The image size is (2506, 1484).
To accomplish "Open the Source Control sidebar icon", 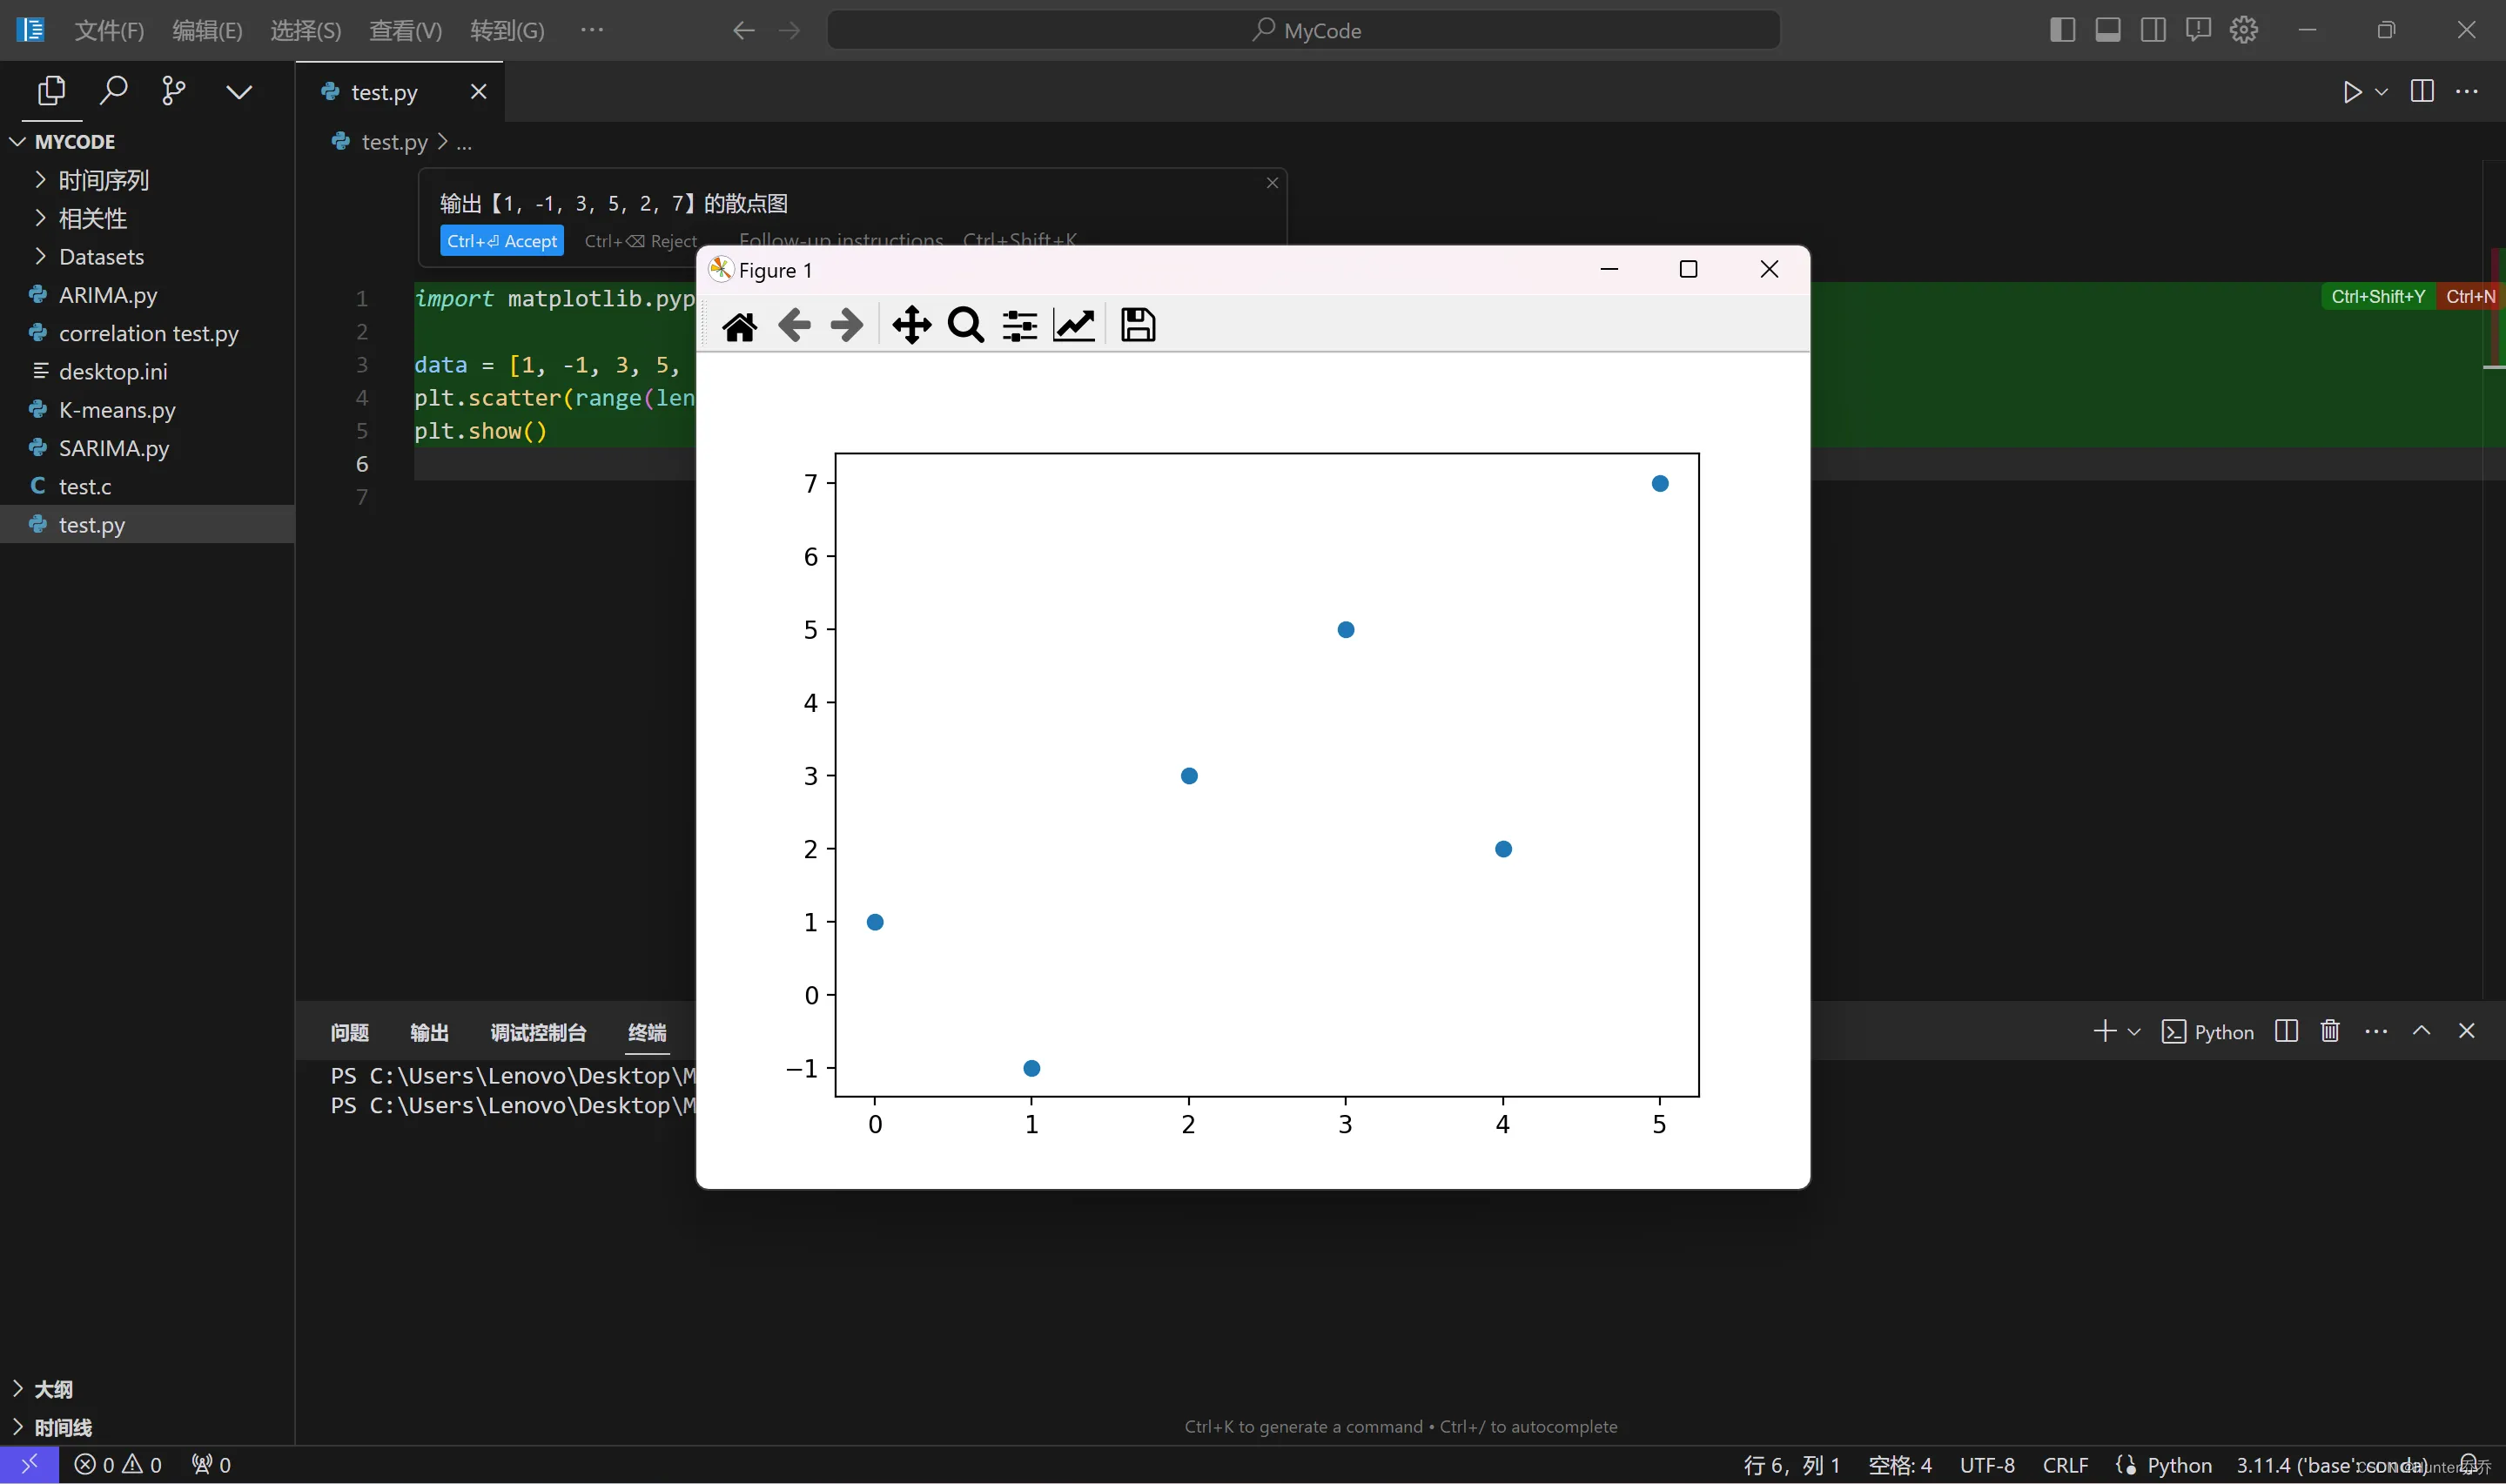I will point(174,92).
